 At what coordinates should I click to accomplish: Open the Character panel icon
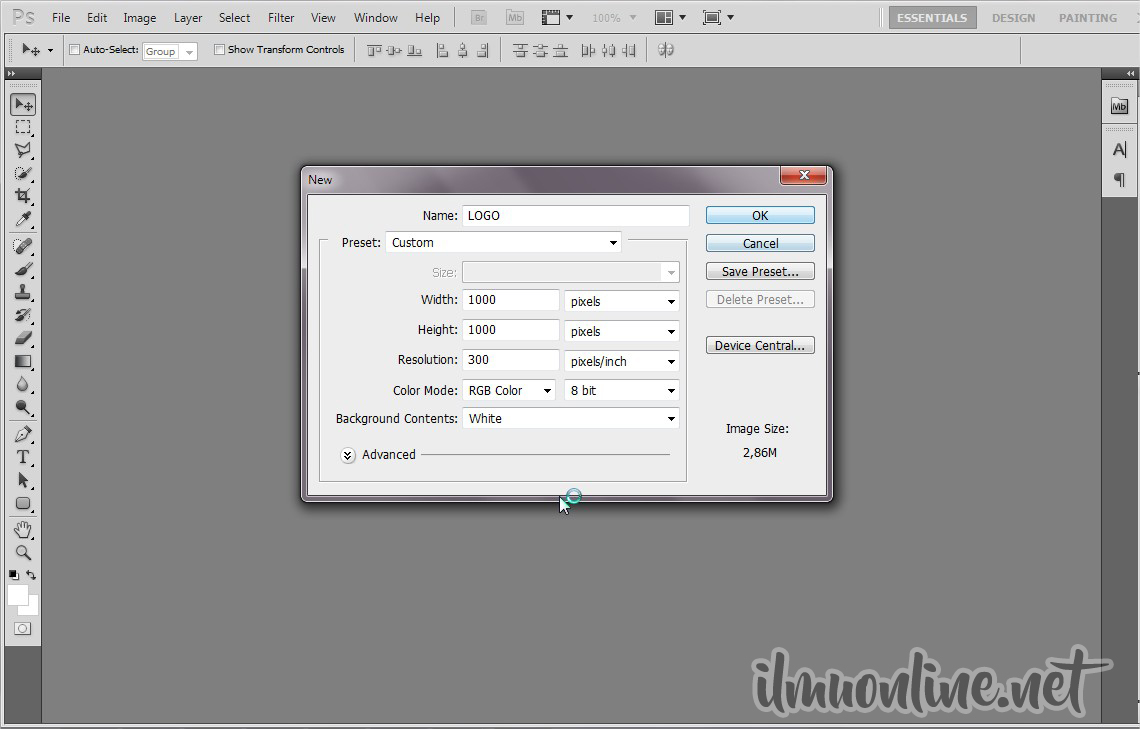(1119, 150)
